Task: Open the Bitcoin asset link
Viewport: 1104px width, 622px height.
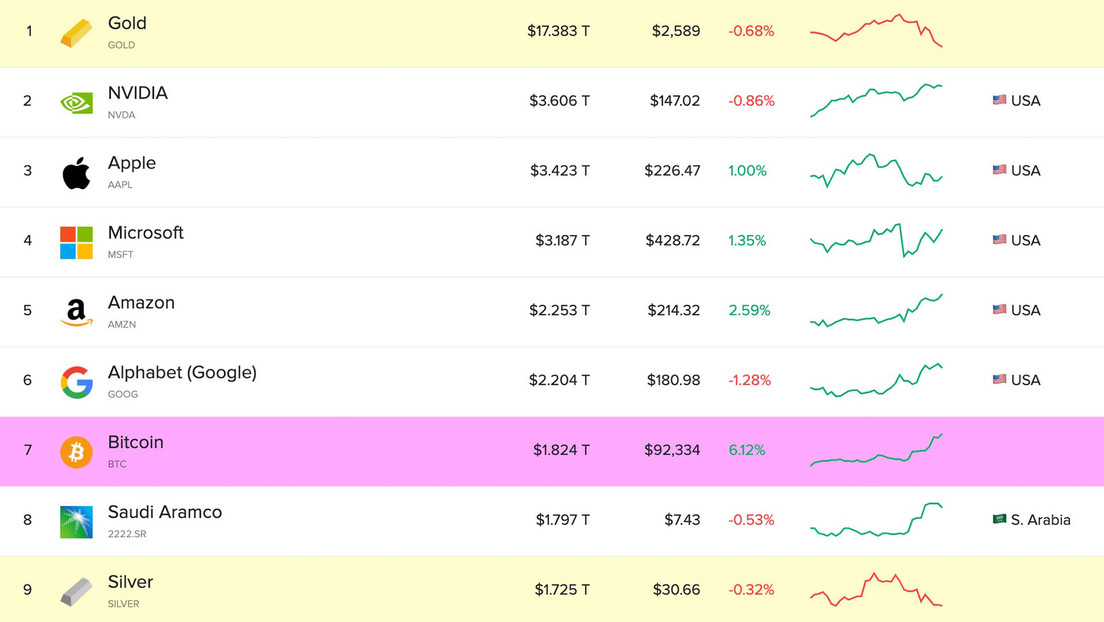Action: coord(136,443)
